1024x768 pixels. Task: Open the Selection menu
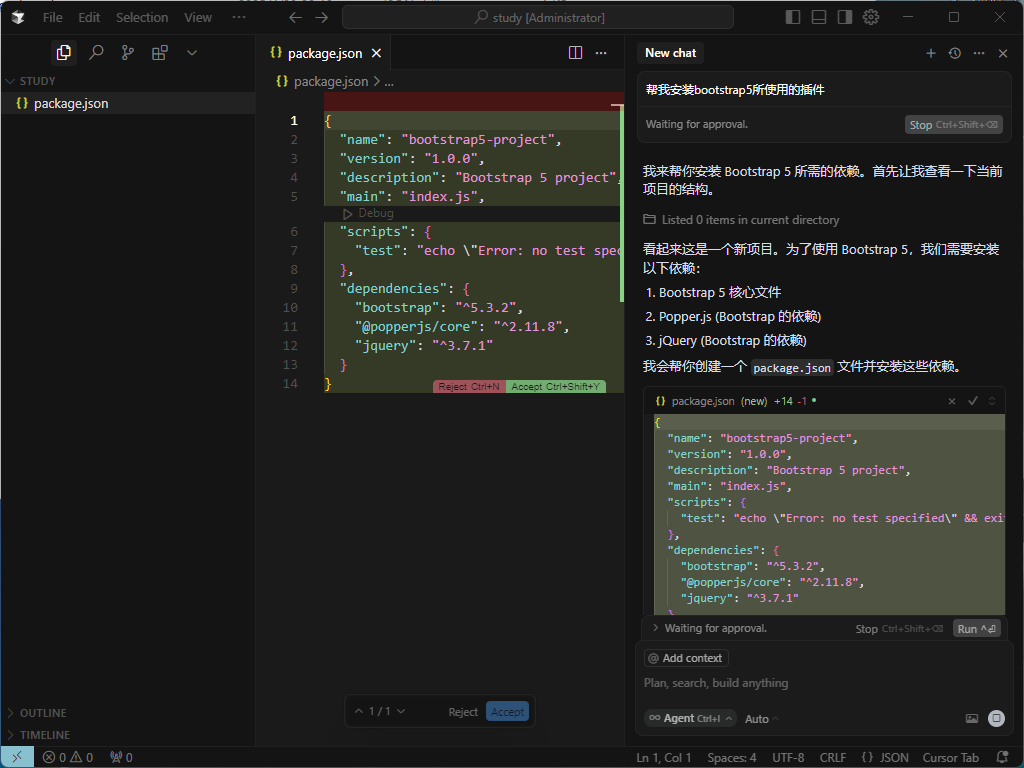click(142, 17)
